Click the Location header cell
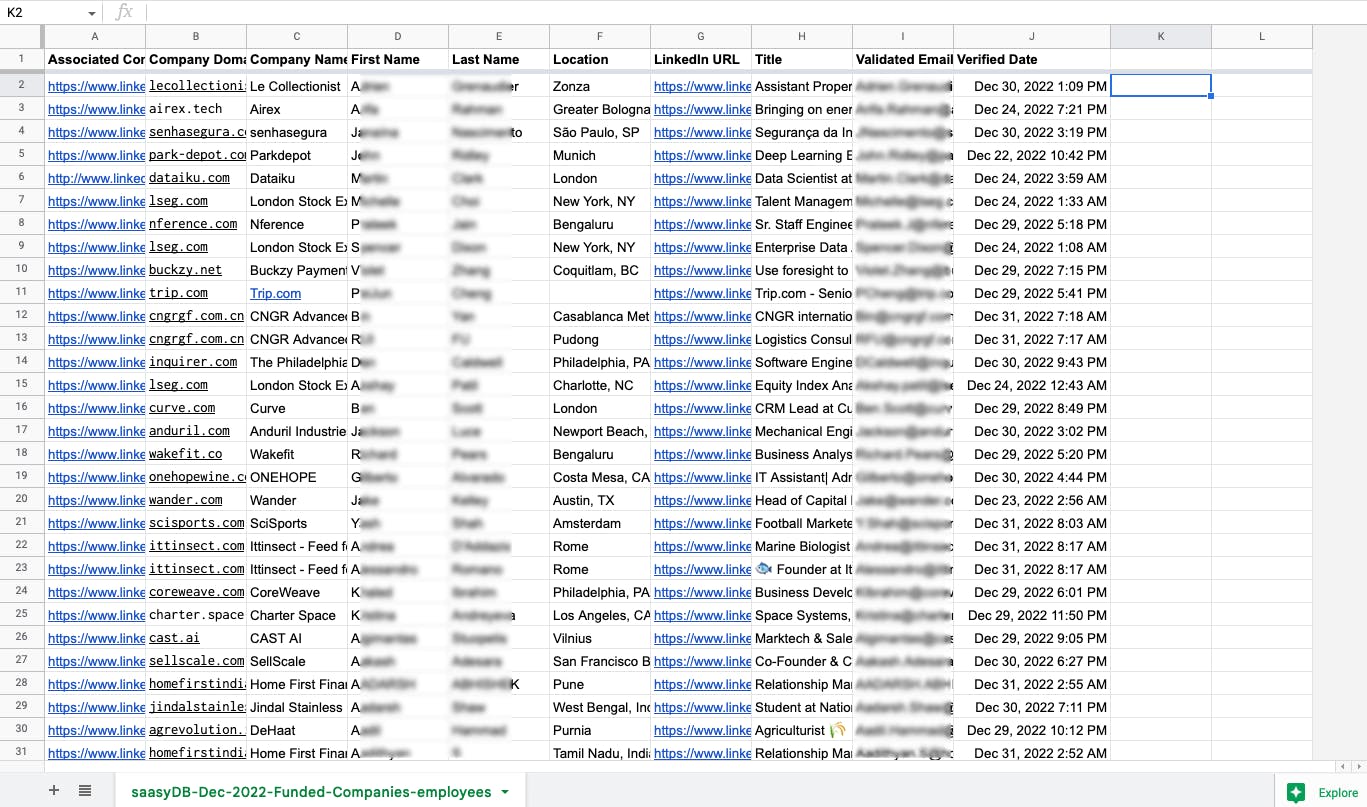 point(600,60)
